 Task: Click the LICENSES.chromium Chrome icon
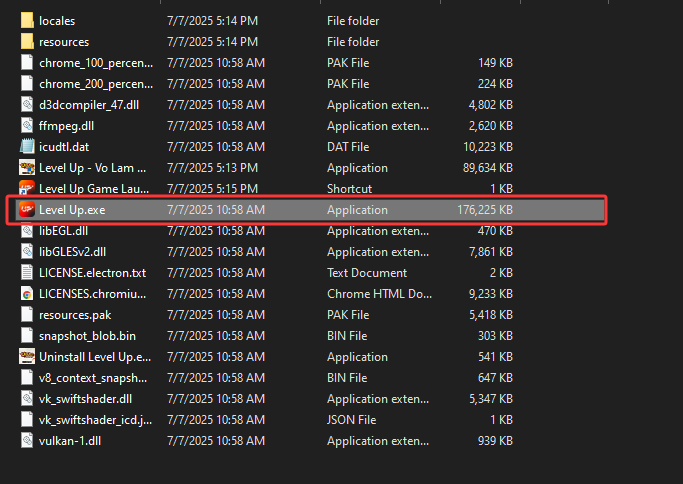coord(27,294)
